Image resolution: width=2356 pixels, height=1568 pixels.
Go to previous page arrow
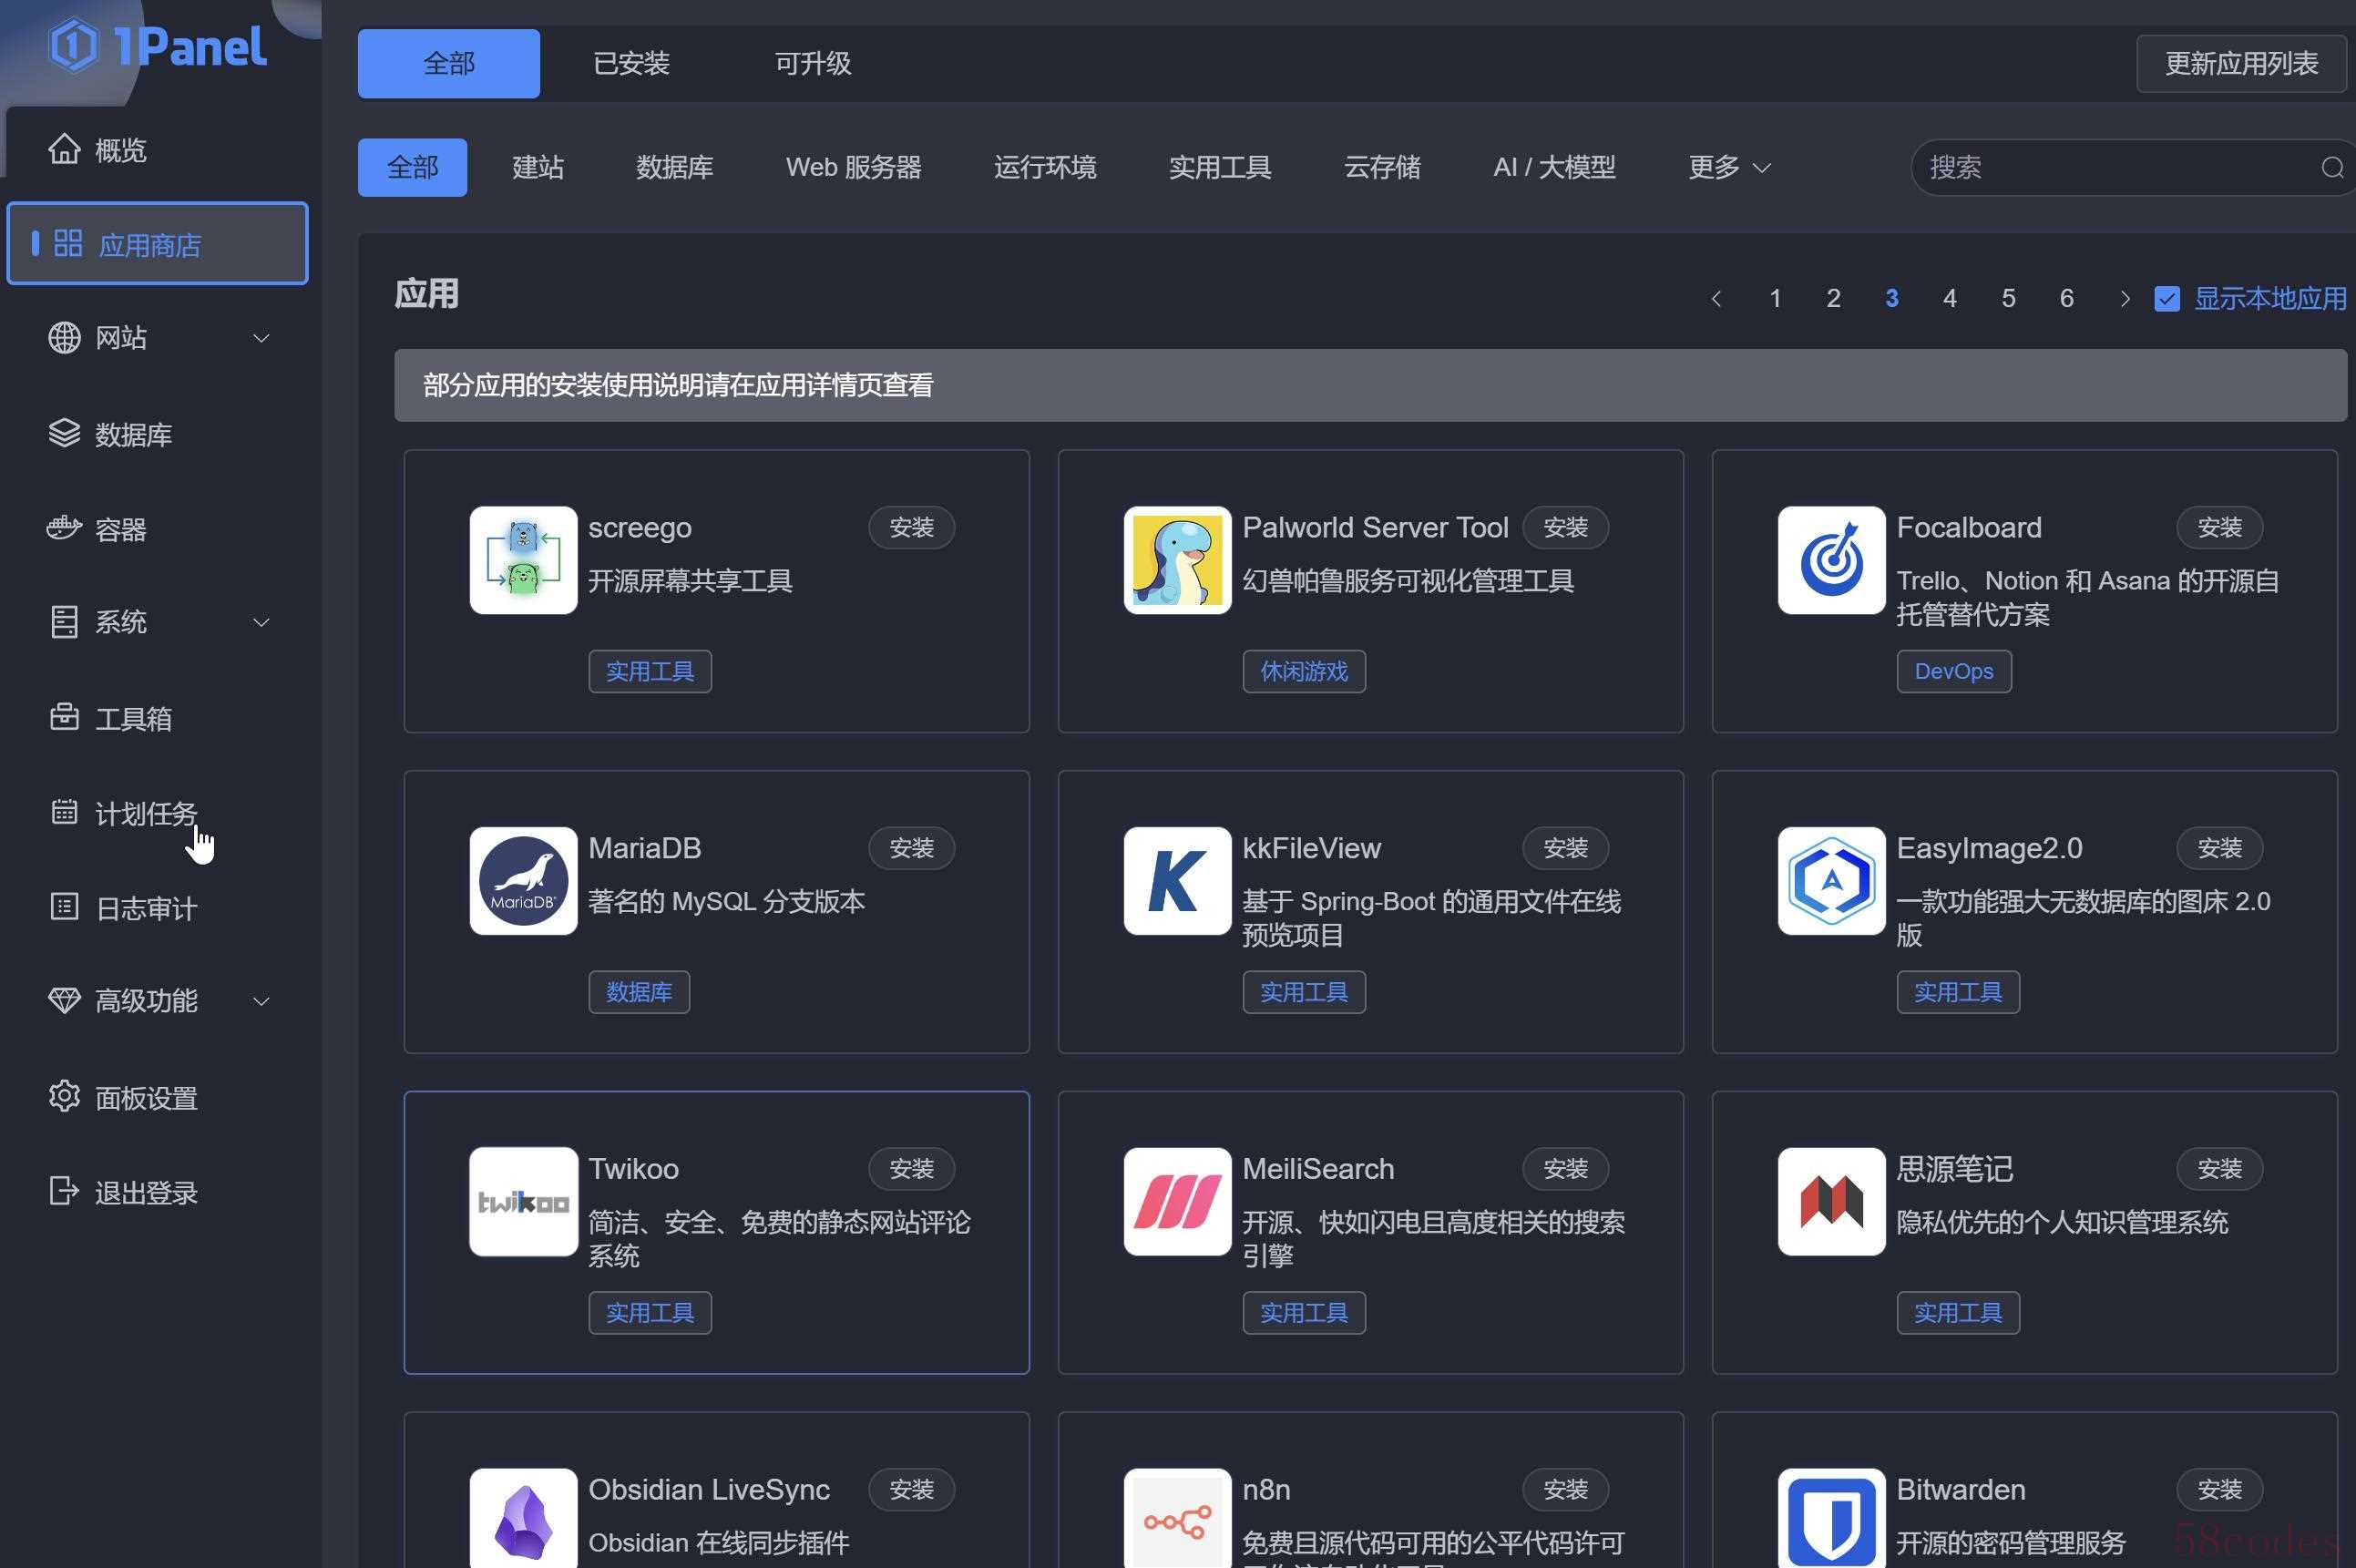(1716, 298)
